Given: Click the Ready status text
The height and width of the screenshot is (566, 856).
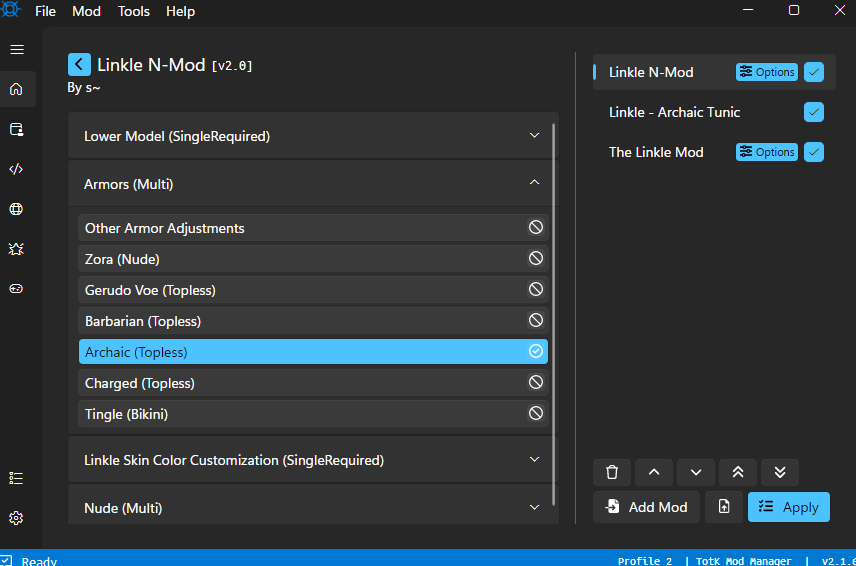Looking at the screenshot, I should tap(39, 561).
